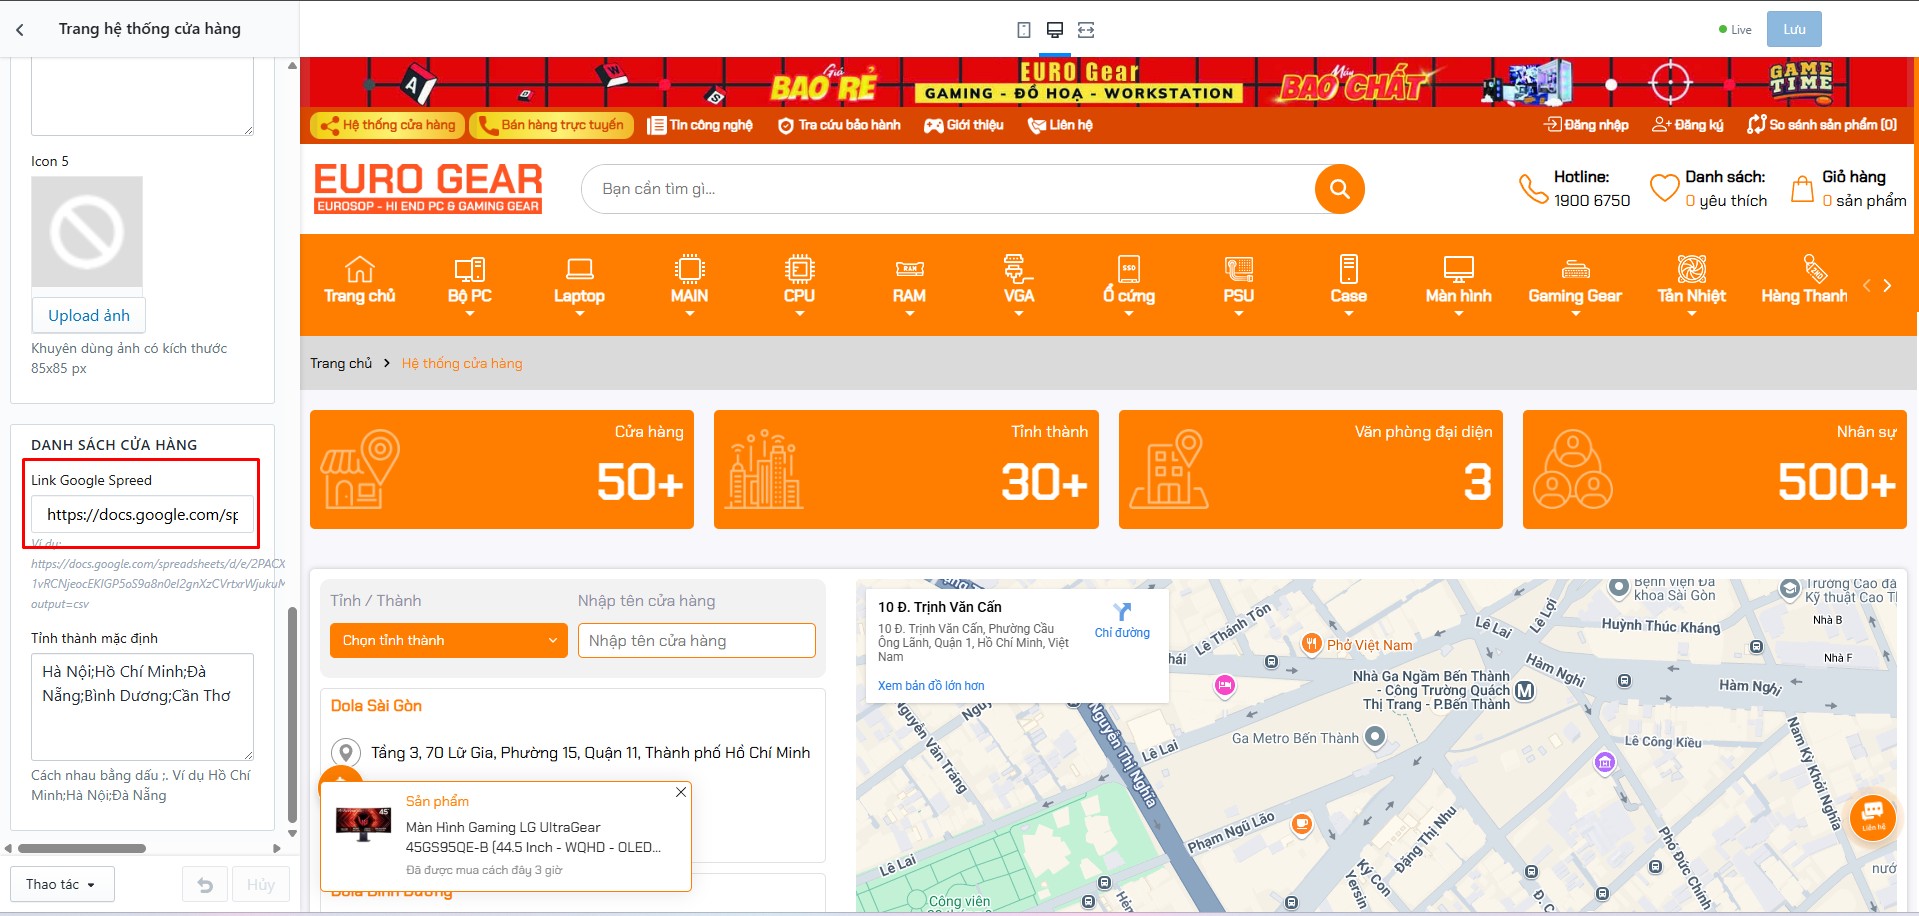Expand the Laptop submenu arrow
Viewport: 1919px width, 916px height.
[580, 314]
